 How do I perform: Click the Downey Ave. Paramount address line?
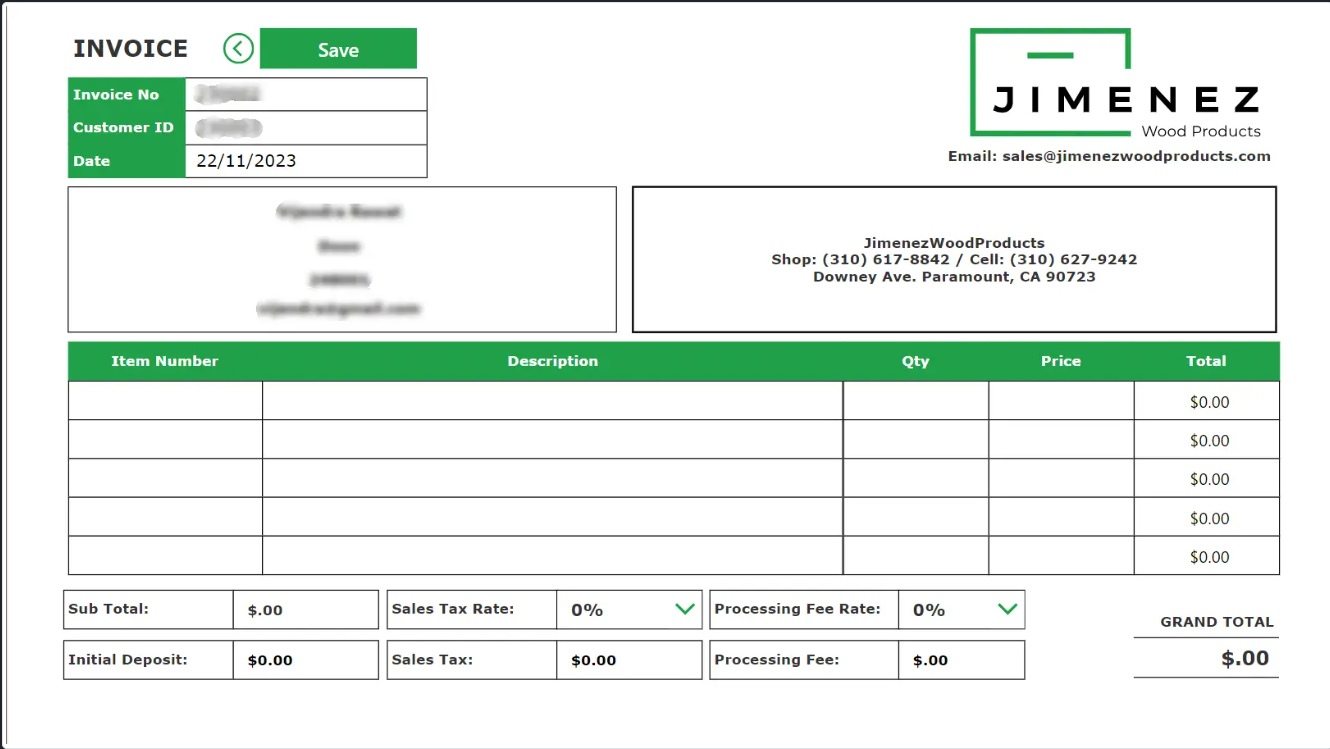click(x=954, y=277)
